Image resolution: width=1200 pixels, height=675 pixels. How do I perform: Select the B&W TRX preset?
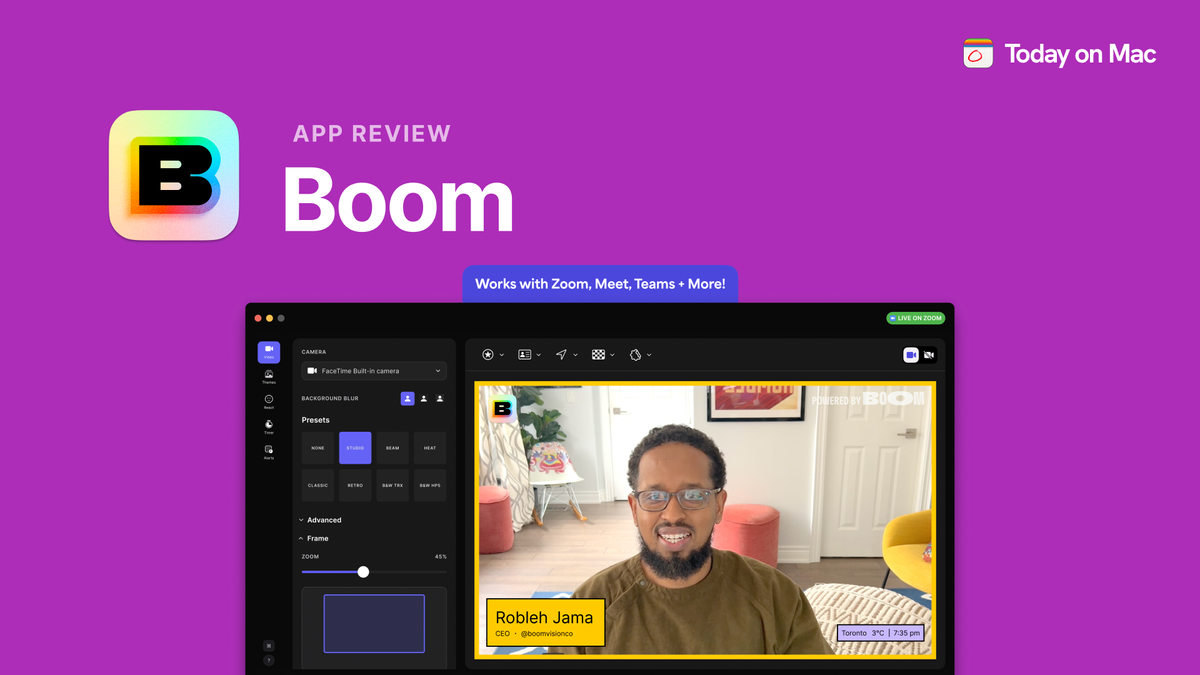[393, 485]
